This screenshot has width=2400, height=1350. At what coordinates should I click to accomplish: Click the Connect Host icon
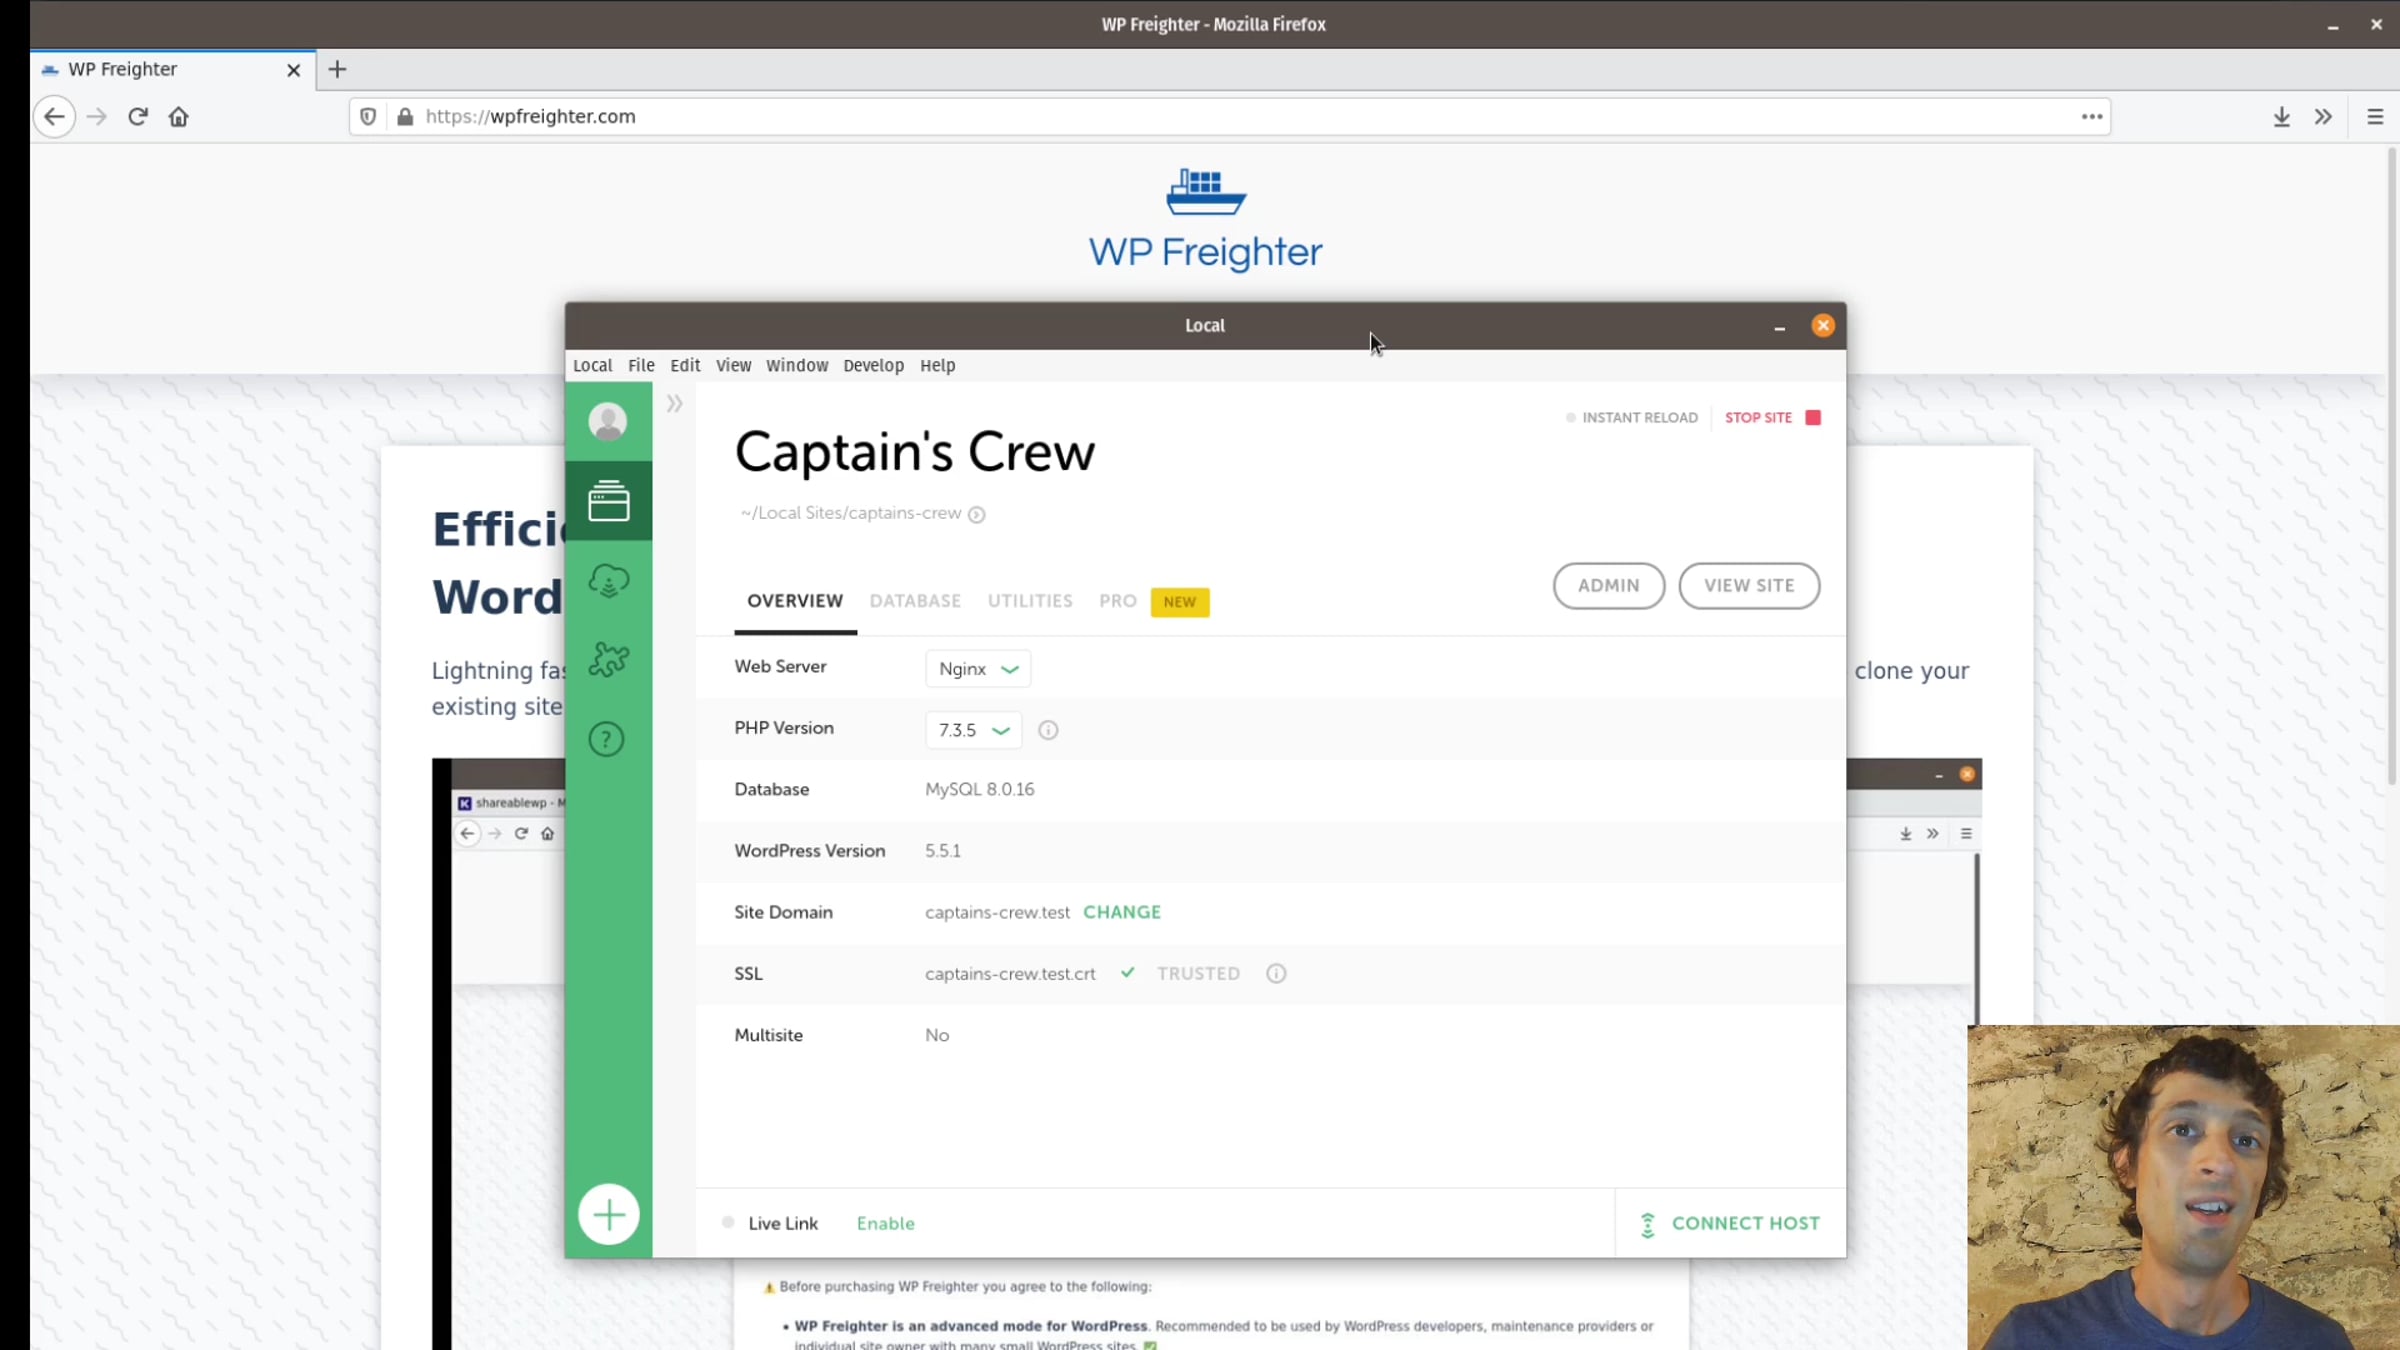pyautogui.click(x=1647, y=1224)
